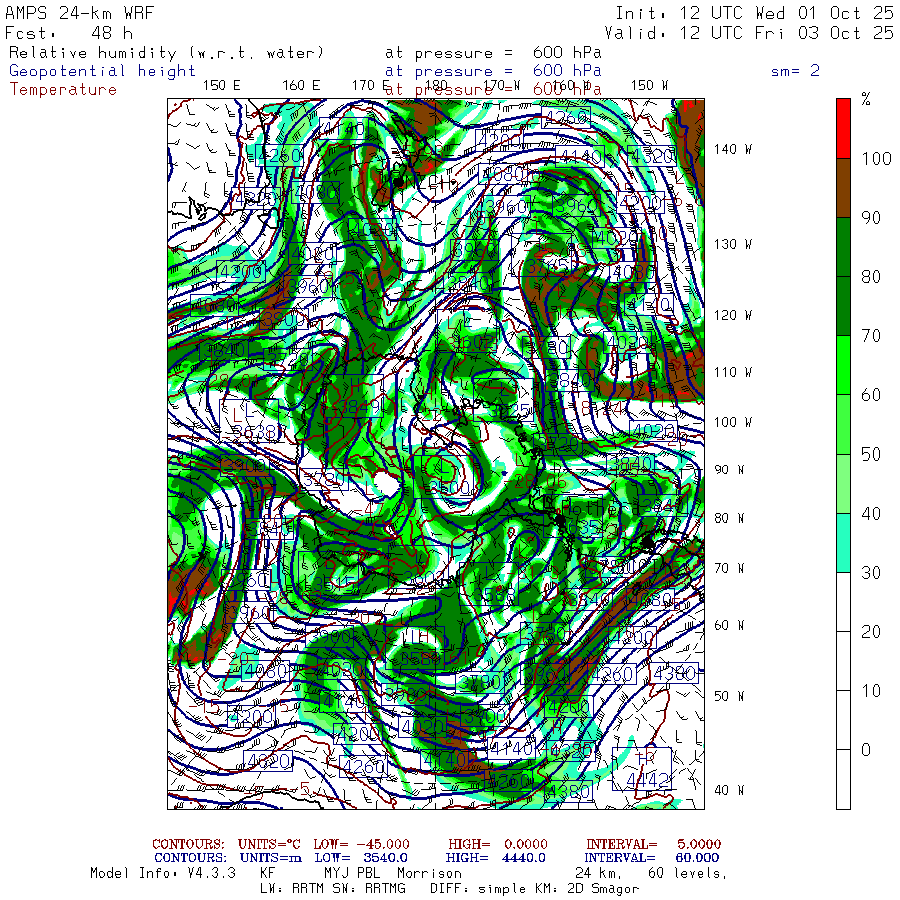Click the red 'Temperature' label
The width and height of the screenshot is (900, 900).
click(x=63, y=89)
